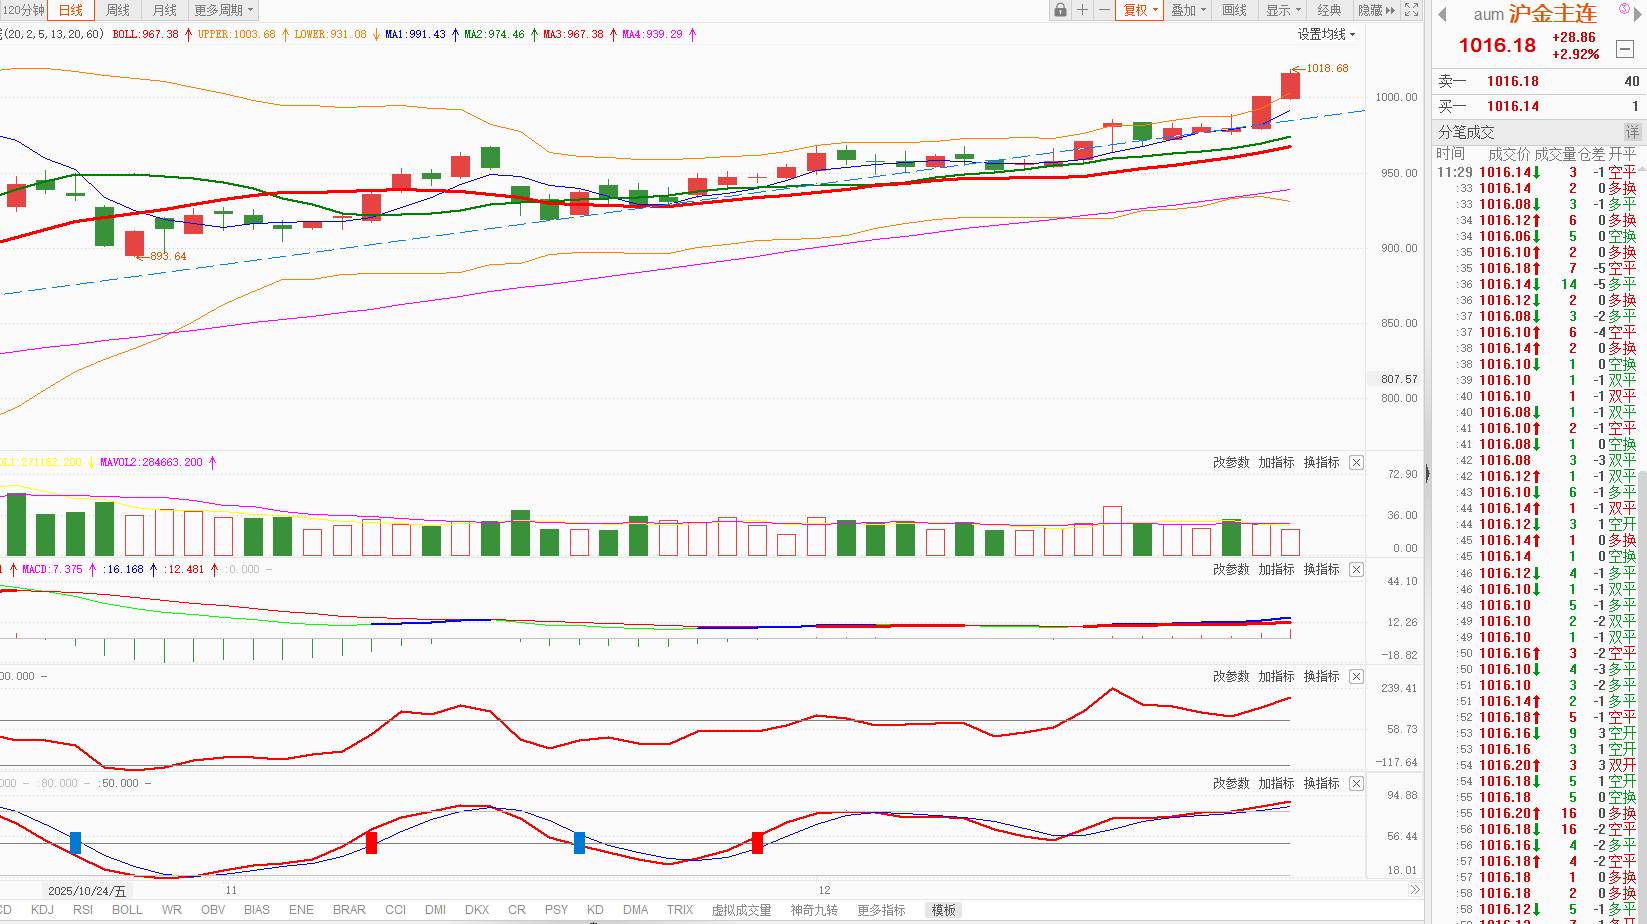The width and height of the screenshot is (1647, 924).
Task: Close the volume indicator panel
Action: pyautogui.click(x=1356, y=462)
